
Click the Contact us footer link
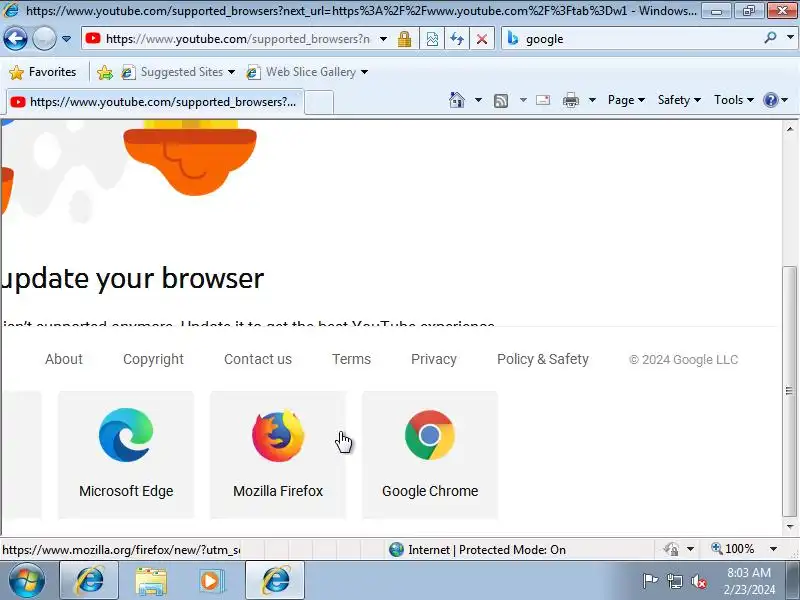coord(258,359)
